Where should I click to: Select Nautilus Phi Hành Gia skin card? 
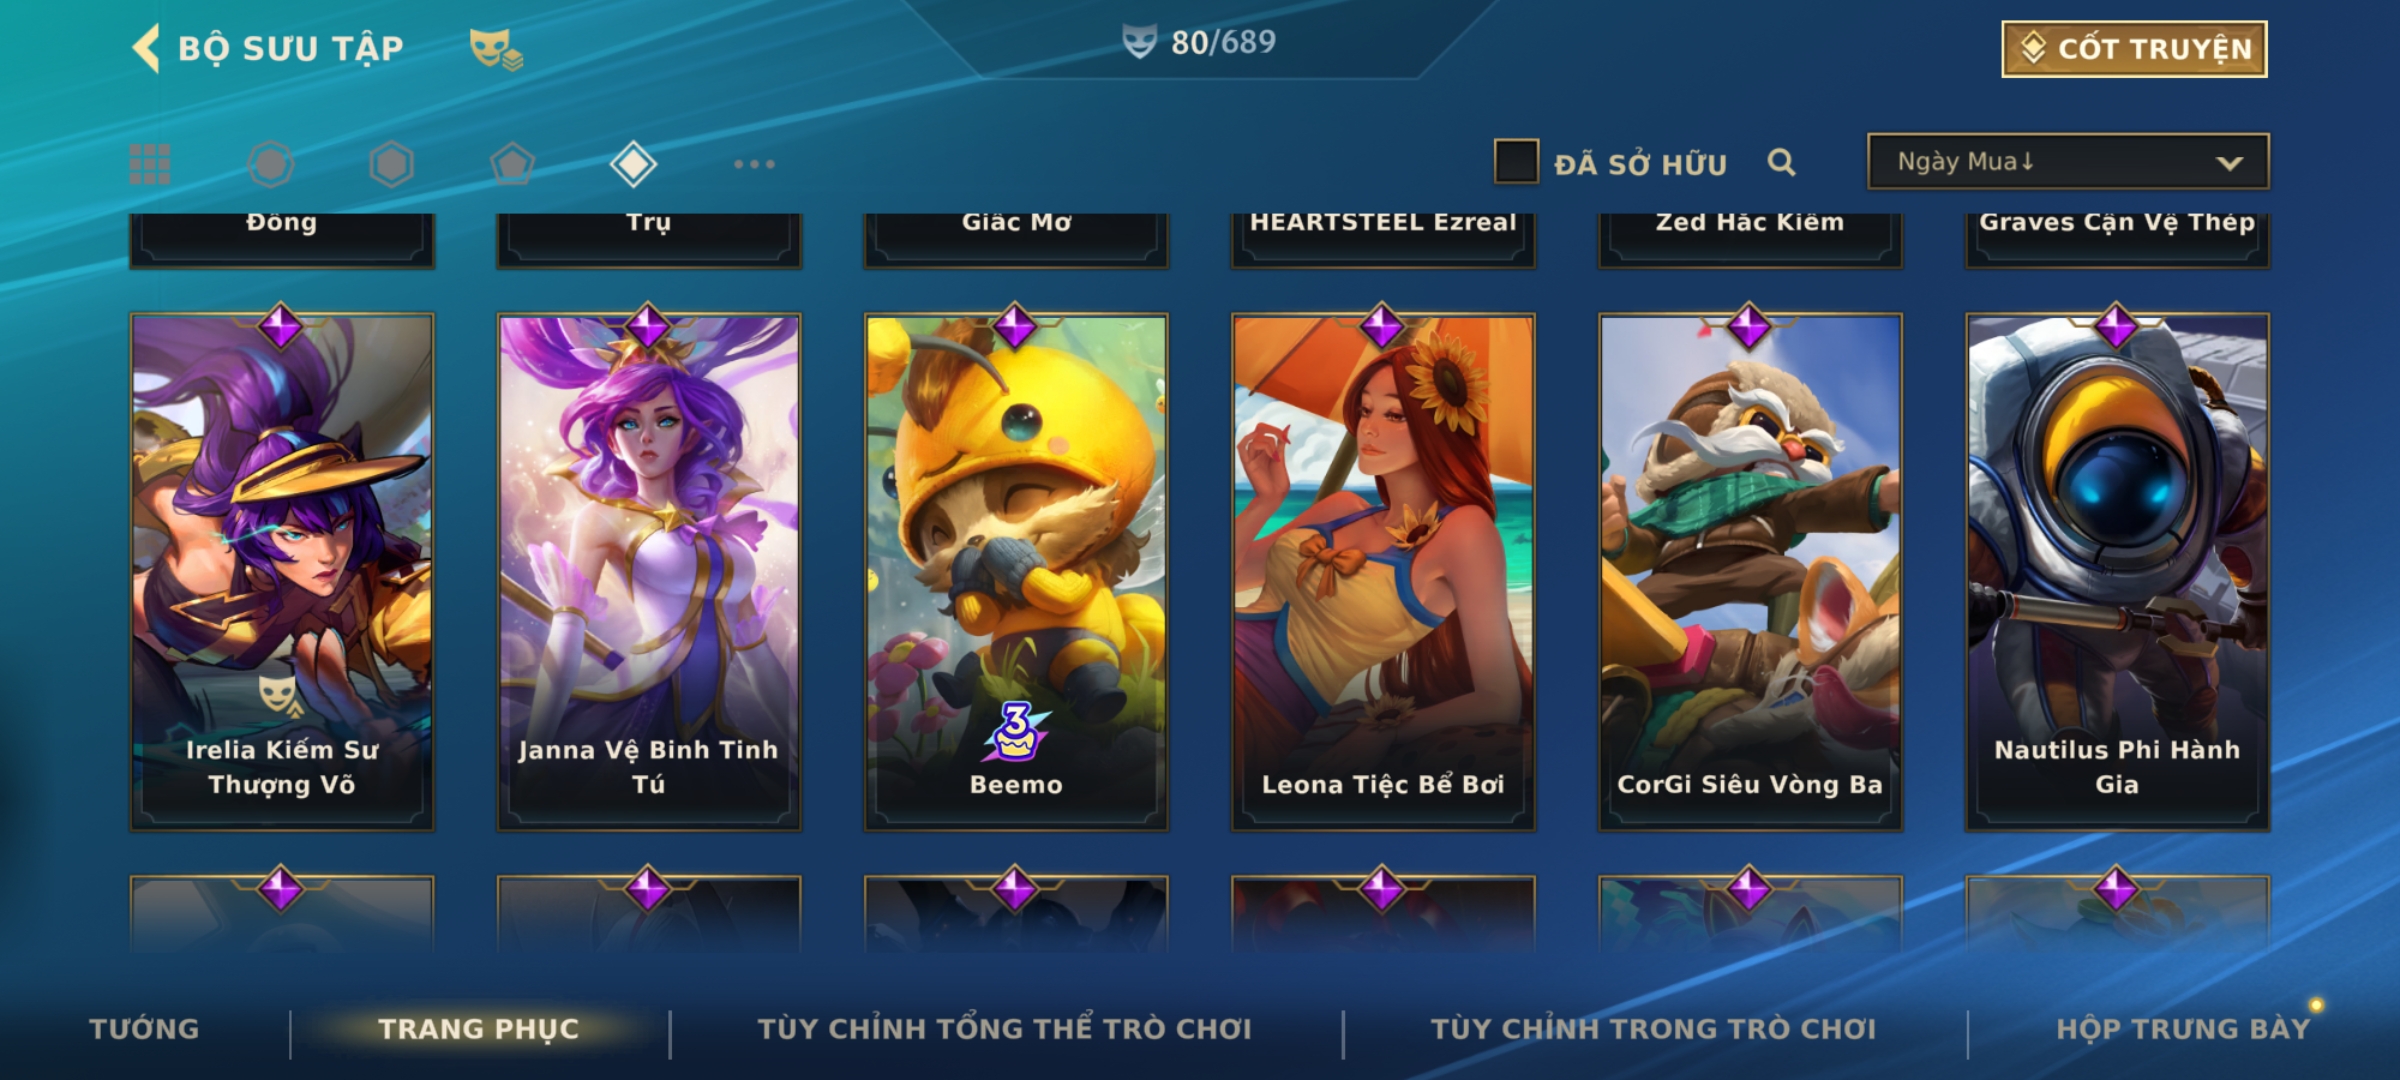pos(2117,572)
